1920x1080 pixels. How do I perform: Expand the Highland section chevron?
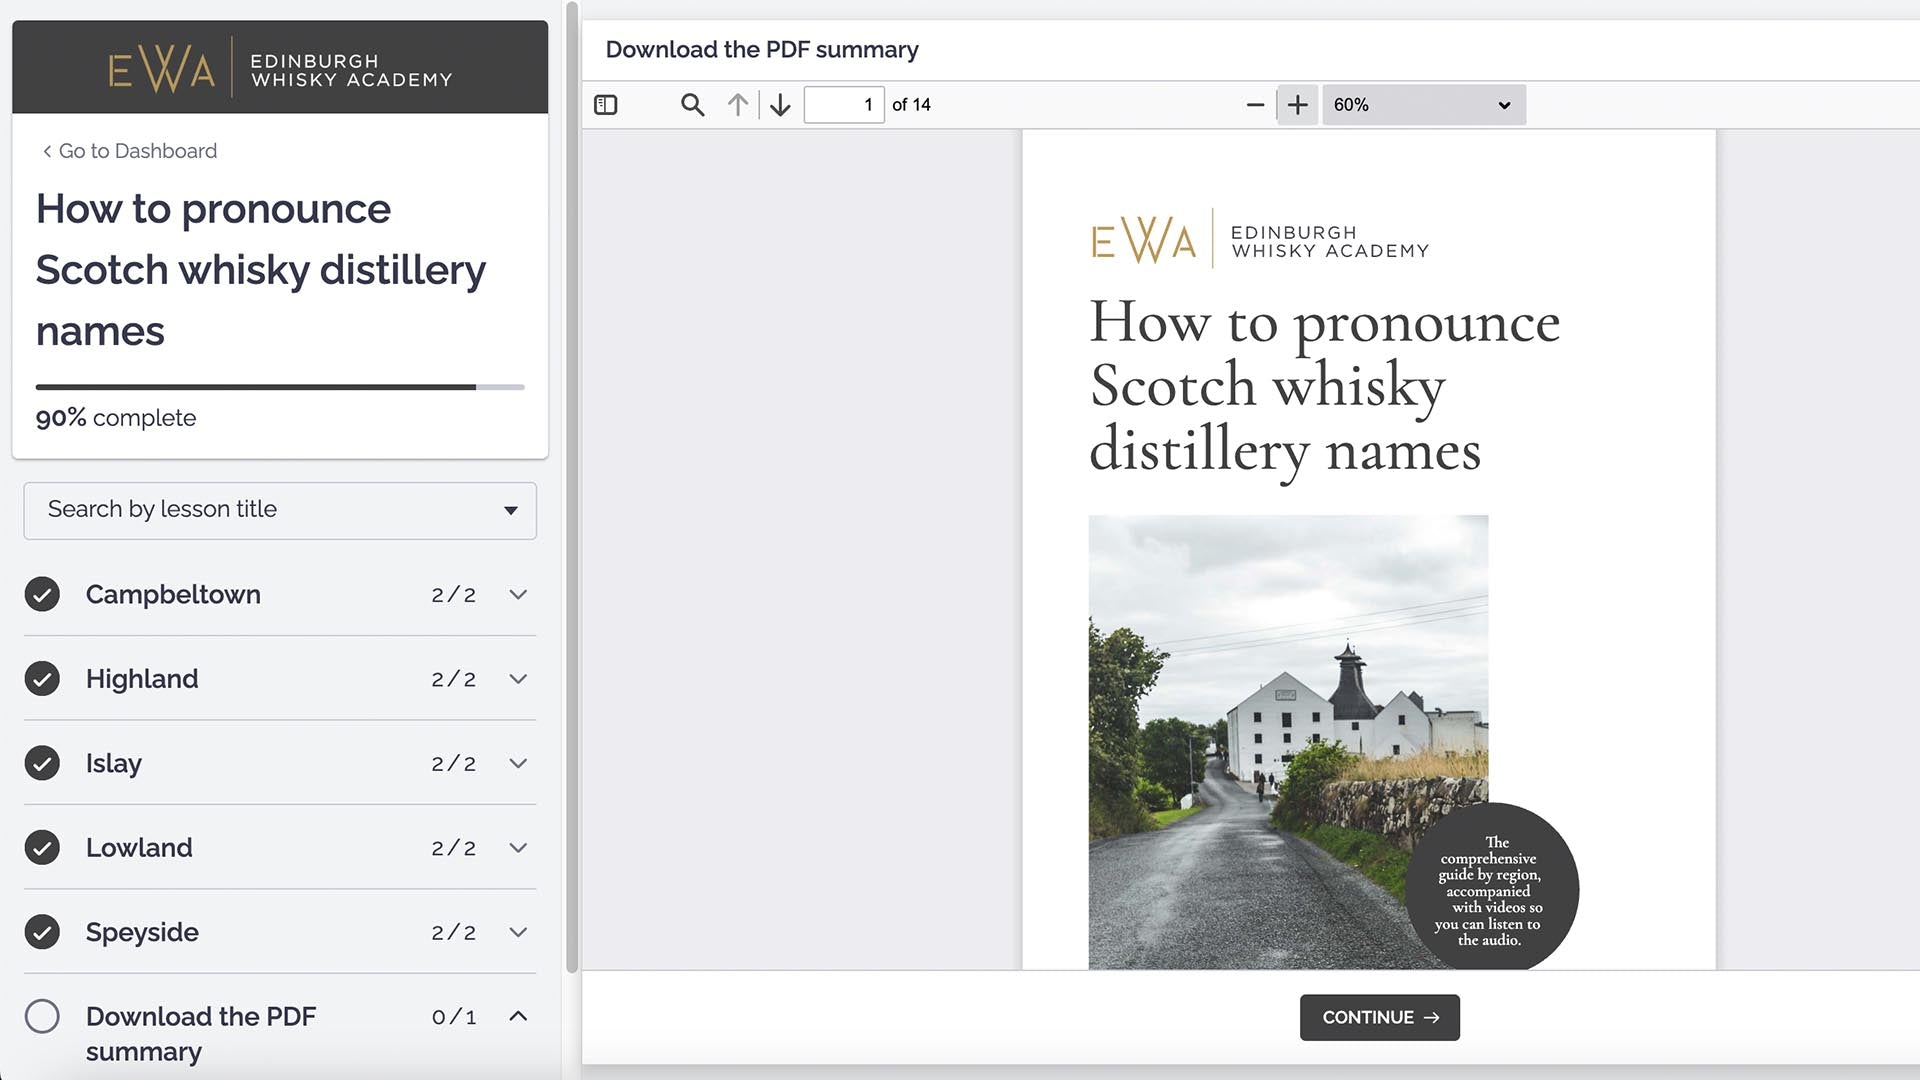518,678
